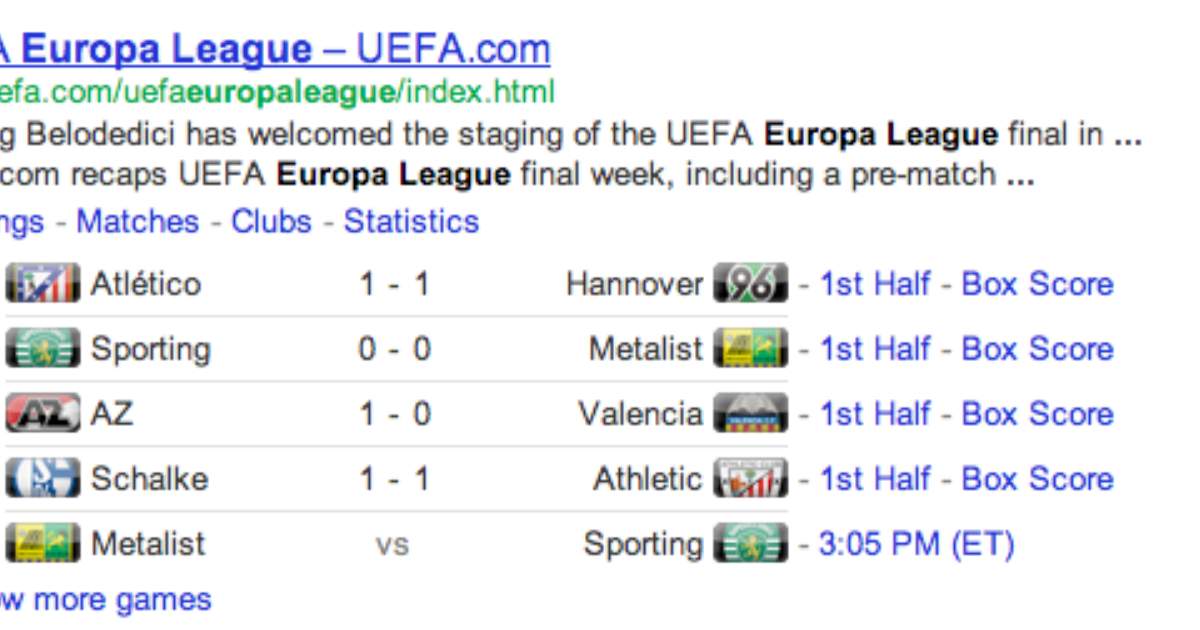Open Box Score for Sporting vs Metalist
The height and width of the screenshot is (630, 1200).
(x=1037, y=349)
